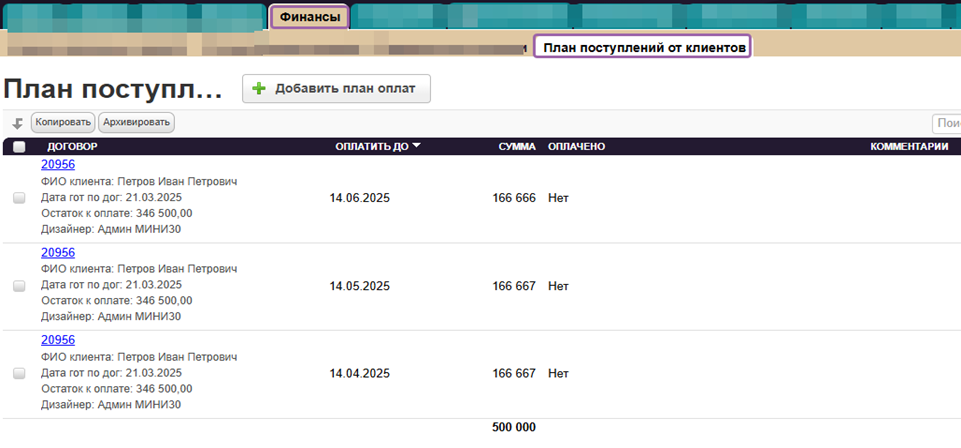Check the row due 14.06.2025
This screenshot has height=448, width=961.
[x=19, y=198]
